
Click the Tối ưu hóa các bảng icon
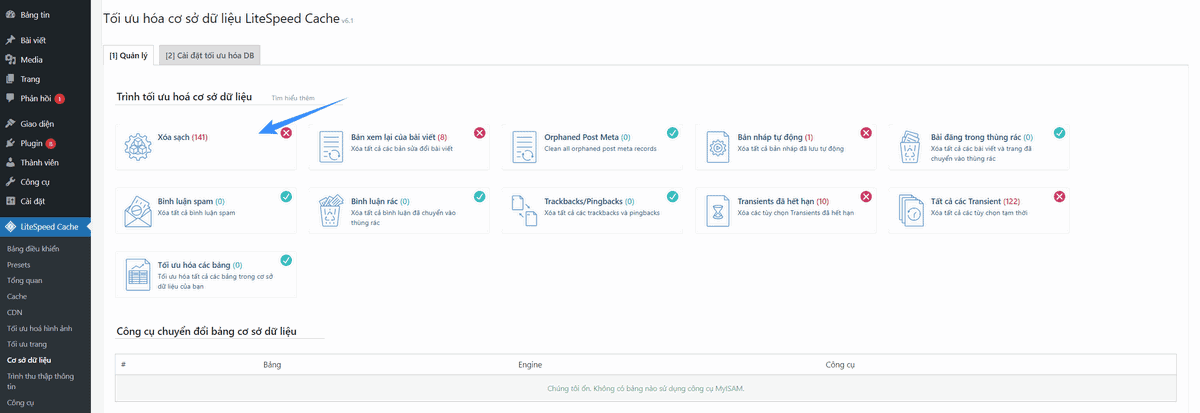coord(137,276)
